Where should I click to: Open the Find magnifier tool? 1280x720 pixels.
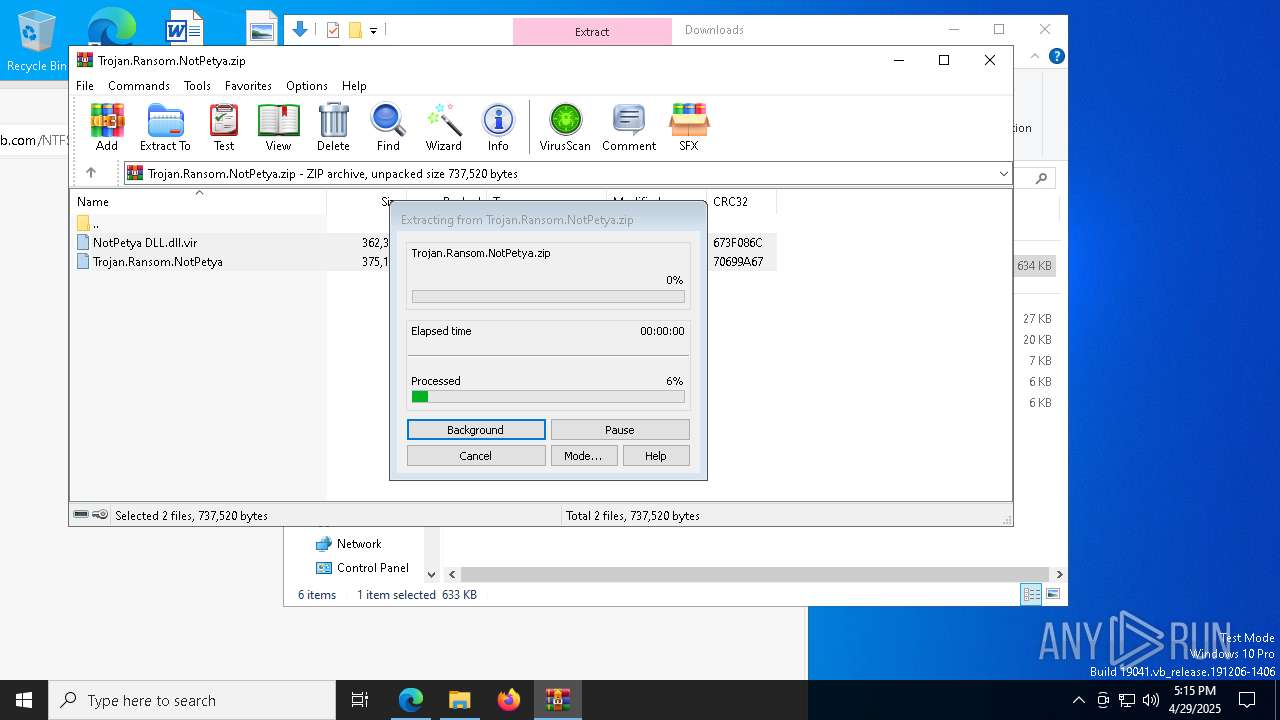(388, 127)
